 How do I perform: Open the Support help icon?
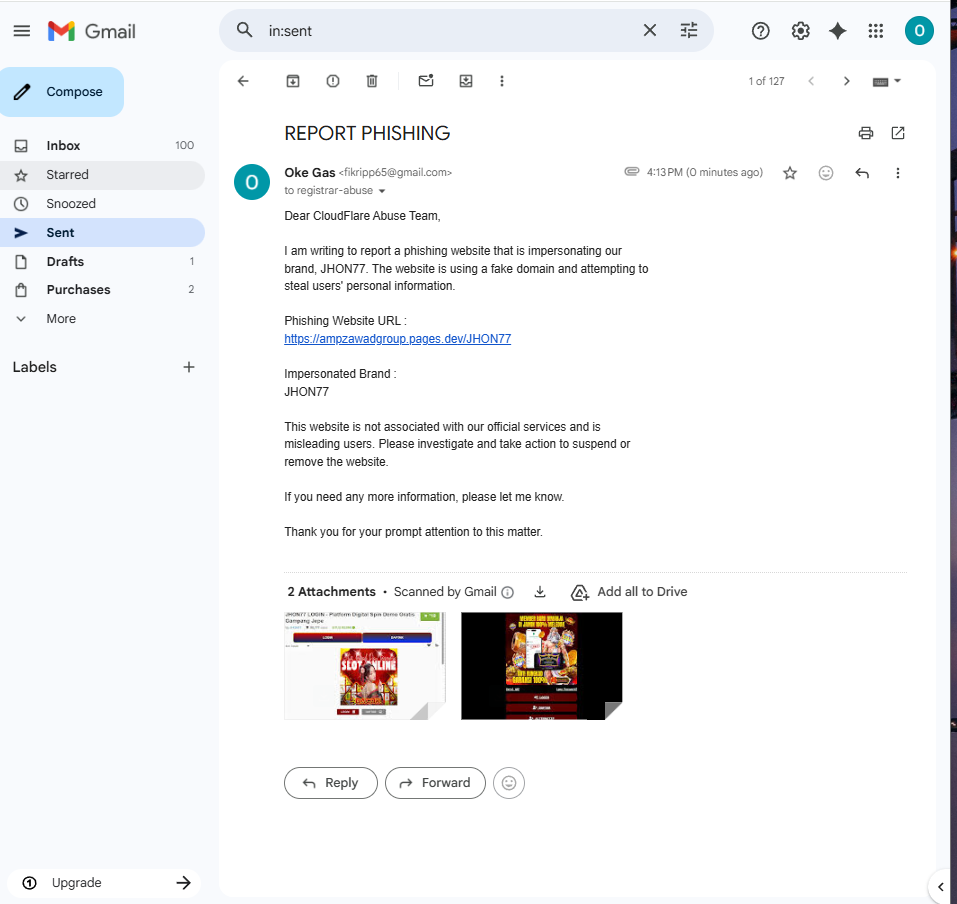(760, 31)
